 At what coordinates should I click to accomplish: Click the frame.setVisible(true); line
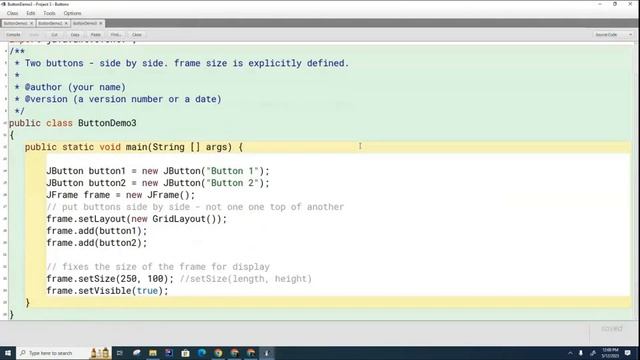click(x=107, y=291)
